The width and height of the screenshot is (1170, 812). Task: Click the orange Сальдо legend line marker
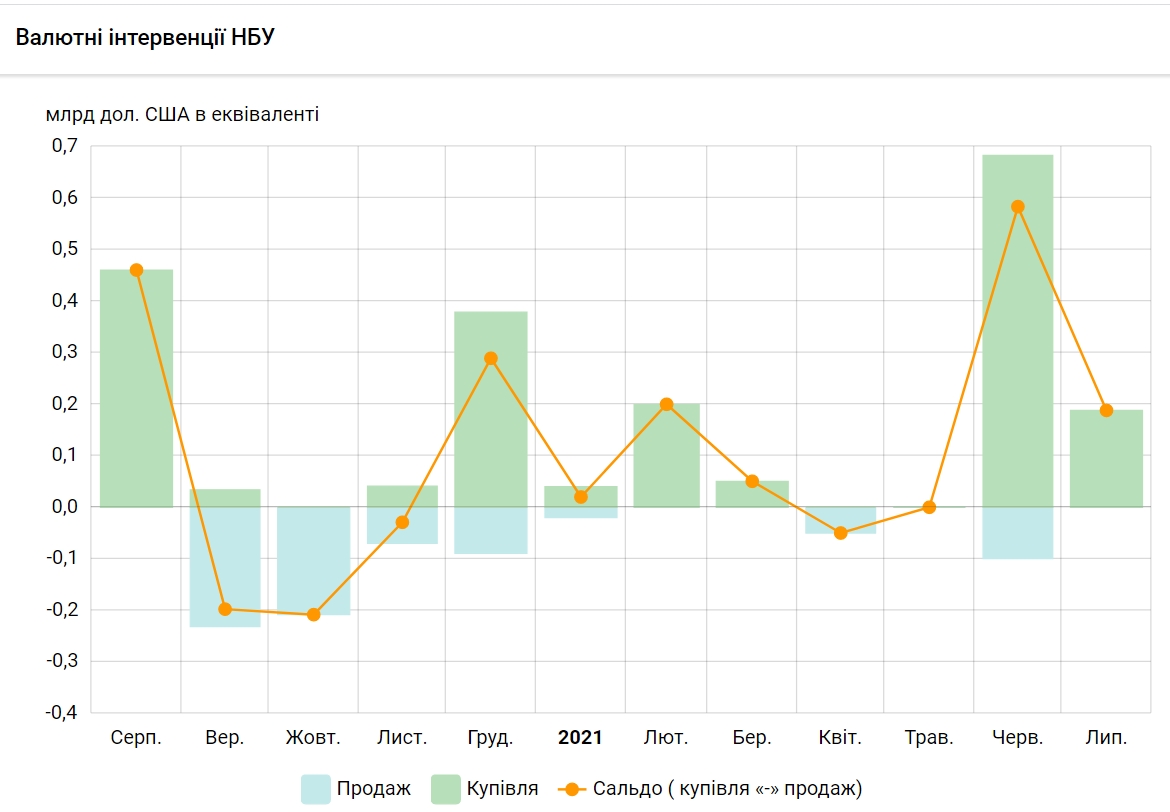(571, 789)
